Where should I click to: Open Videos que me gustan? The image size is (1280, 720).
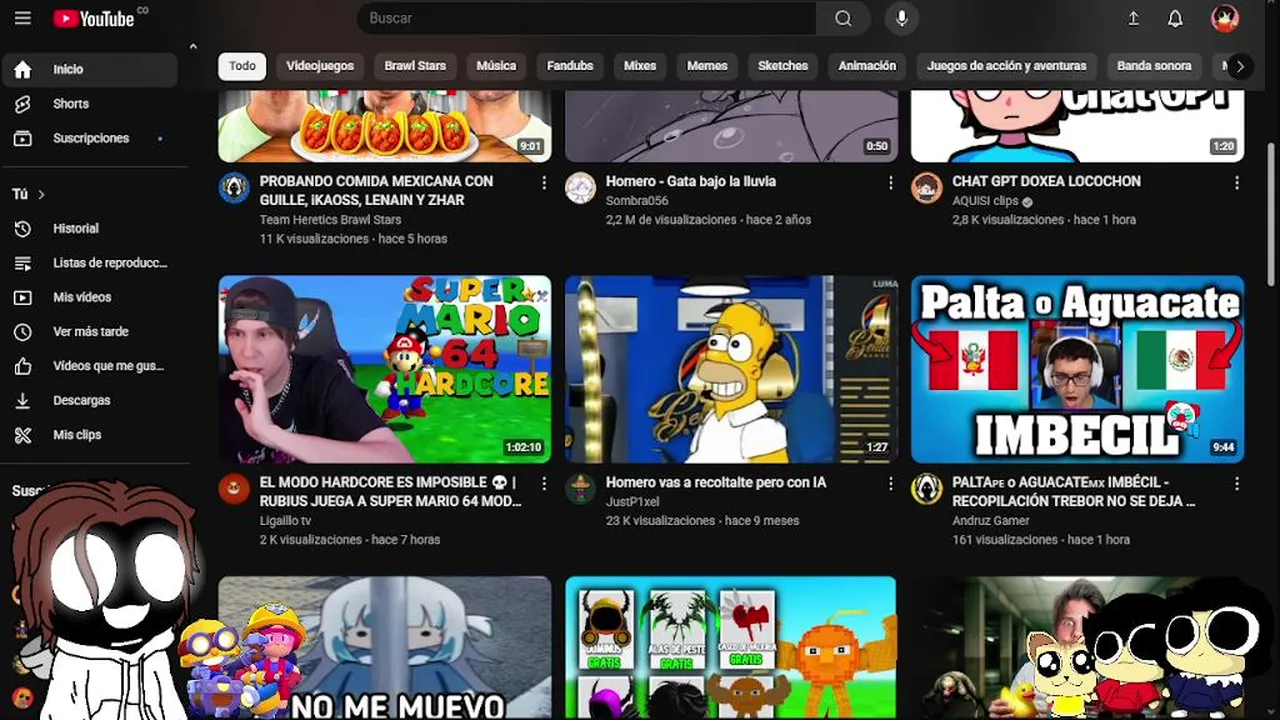[89, 366]
